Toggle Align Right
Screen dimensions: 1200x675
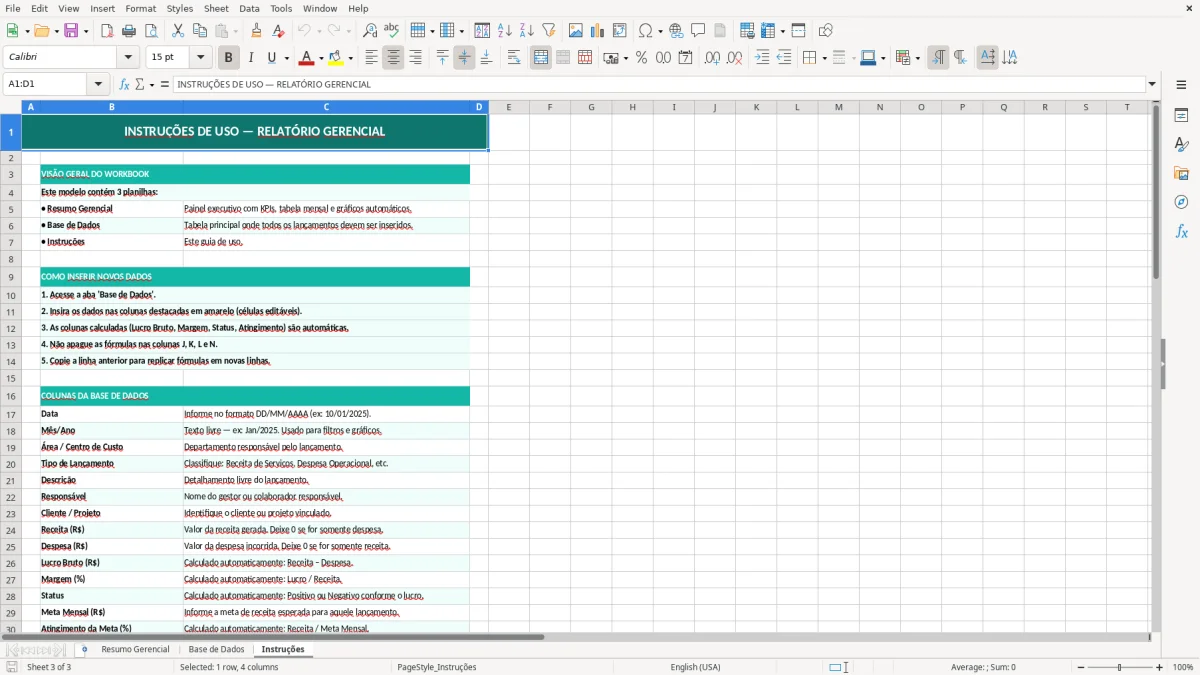[x=415, y=58]
